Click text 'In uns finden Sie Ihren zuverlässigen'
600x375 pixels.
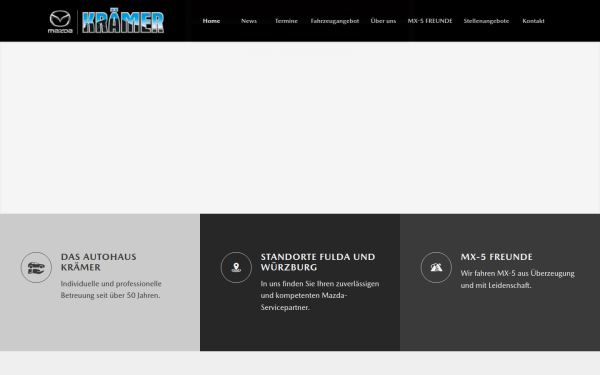click(x=320, y=284)
